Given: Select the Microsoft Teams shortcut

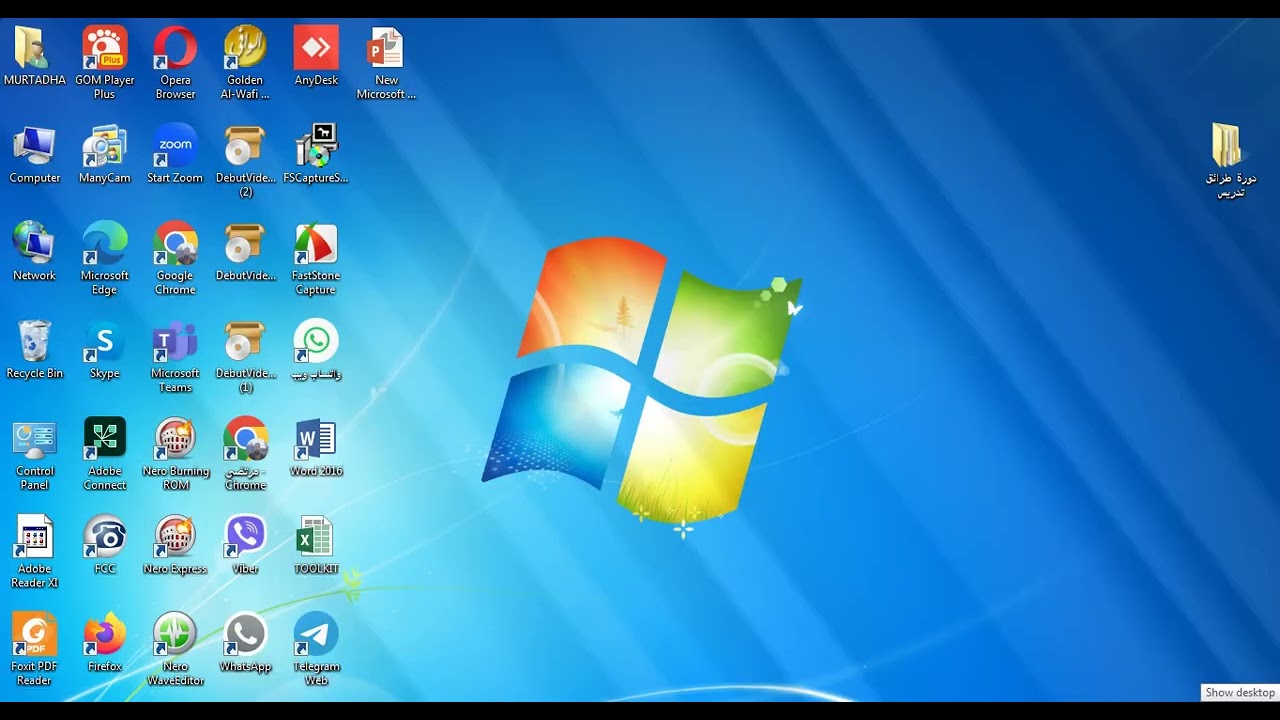Looking at the screenshot, I should point(175,342).
